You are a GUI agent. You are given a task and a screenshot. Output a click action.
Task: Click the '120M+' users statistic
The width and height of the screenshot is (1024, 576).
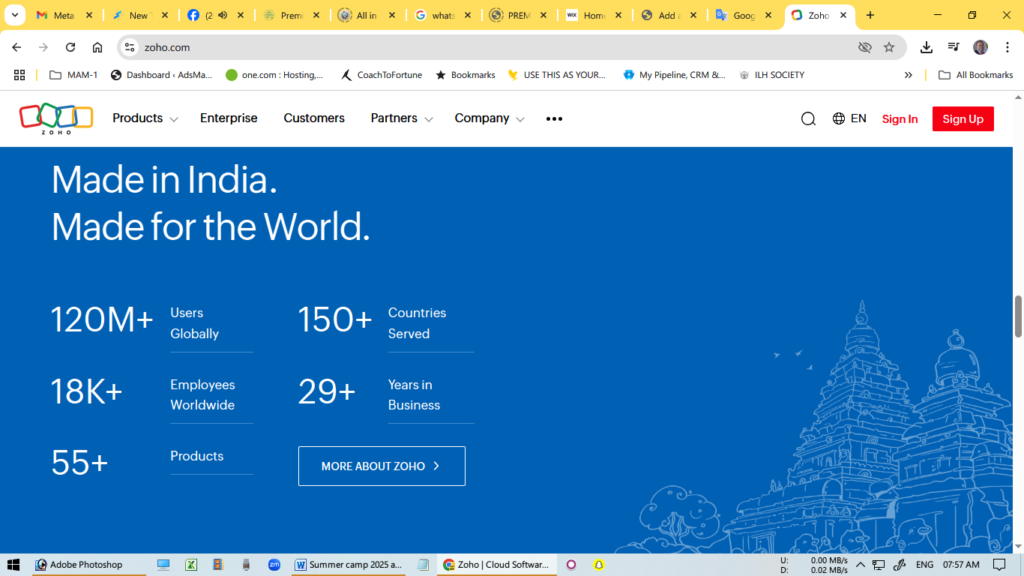(102, 320)
